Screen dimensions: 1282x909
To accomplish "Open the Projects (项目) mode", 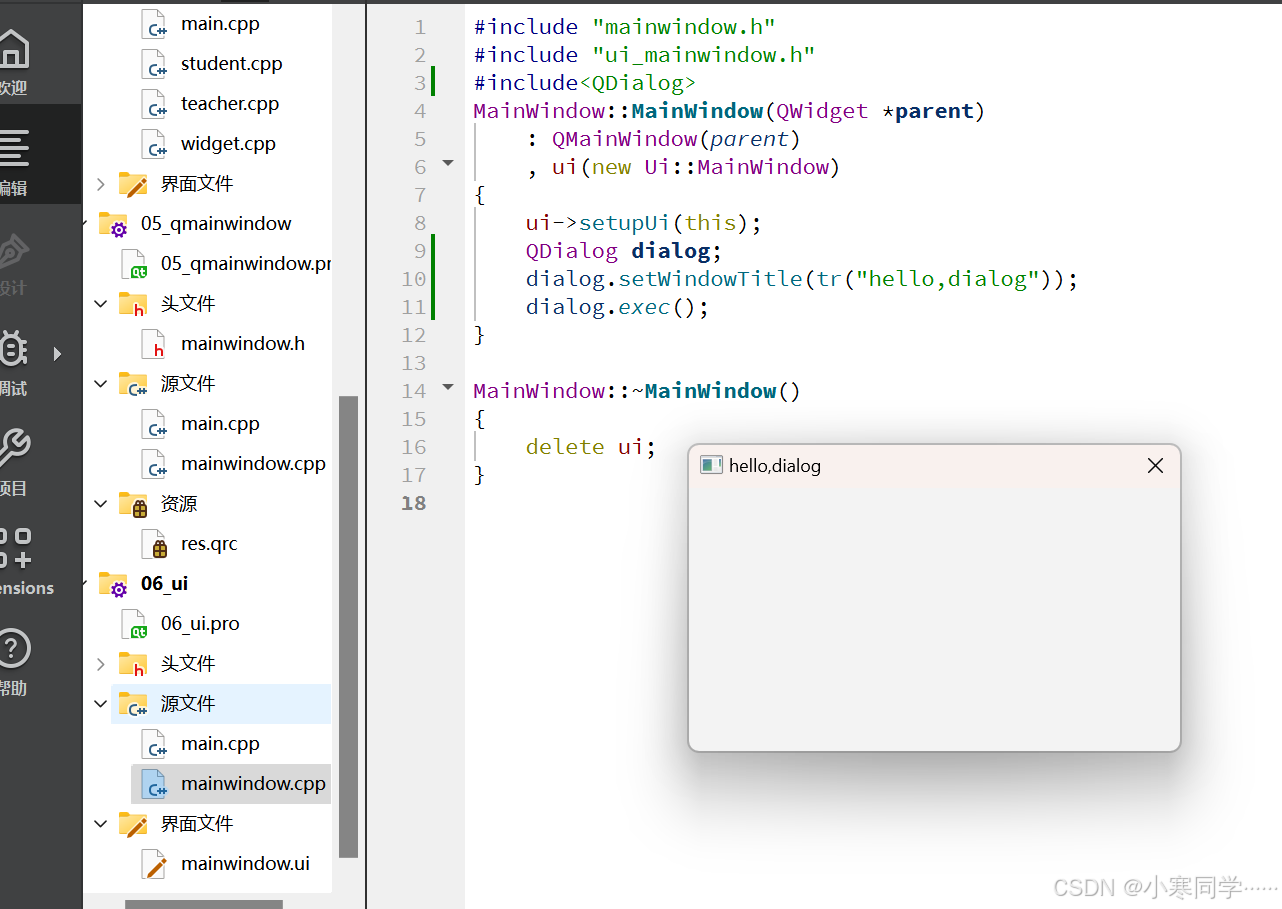I will pyautogui.click(x=14, y=460).
